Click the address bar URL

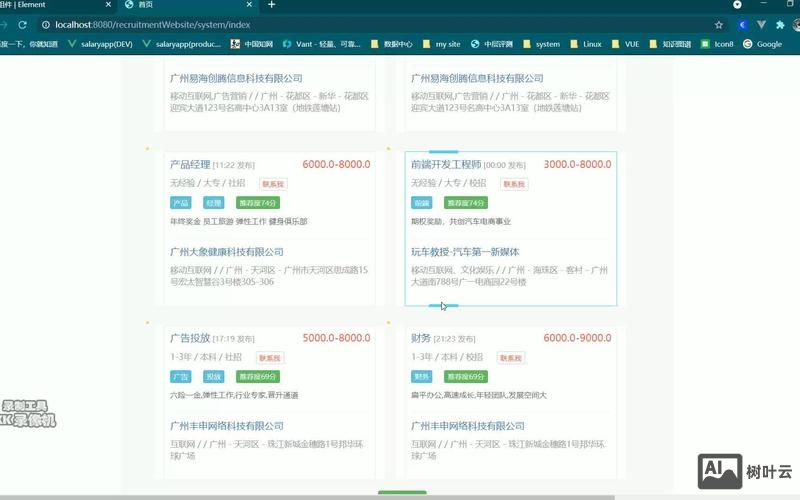pyautogui.click(x=153, y=24)
